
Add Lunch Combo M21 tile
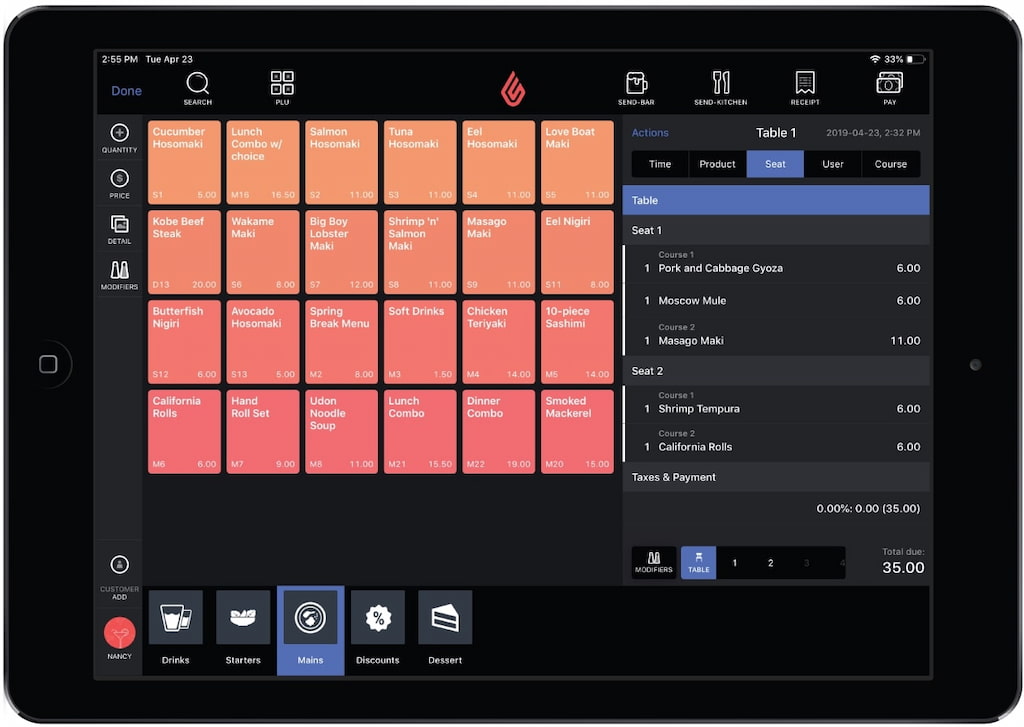pyautogui.click(x=420, y=432)
